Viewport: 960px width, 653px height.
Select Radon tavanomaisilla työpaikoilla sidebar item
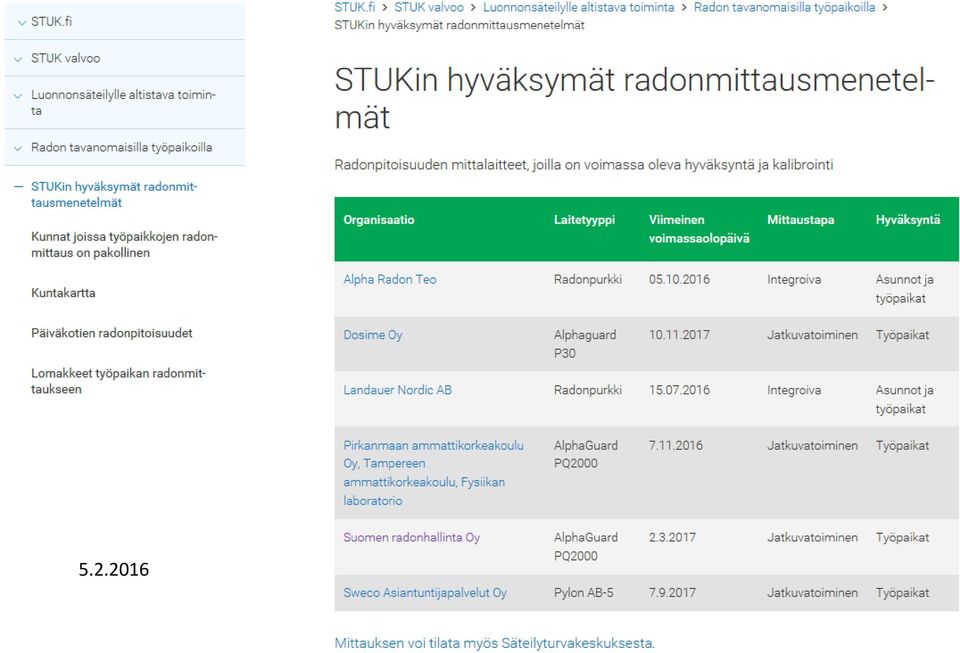coord(122,147)
